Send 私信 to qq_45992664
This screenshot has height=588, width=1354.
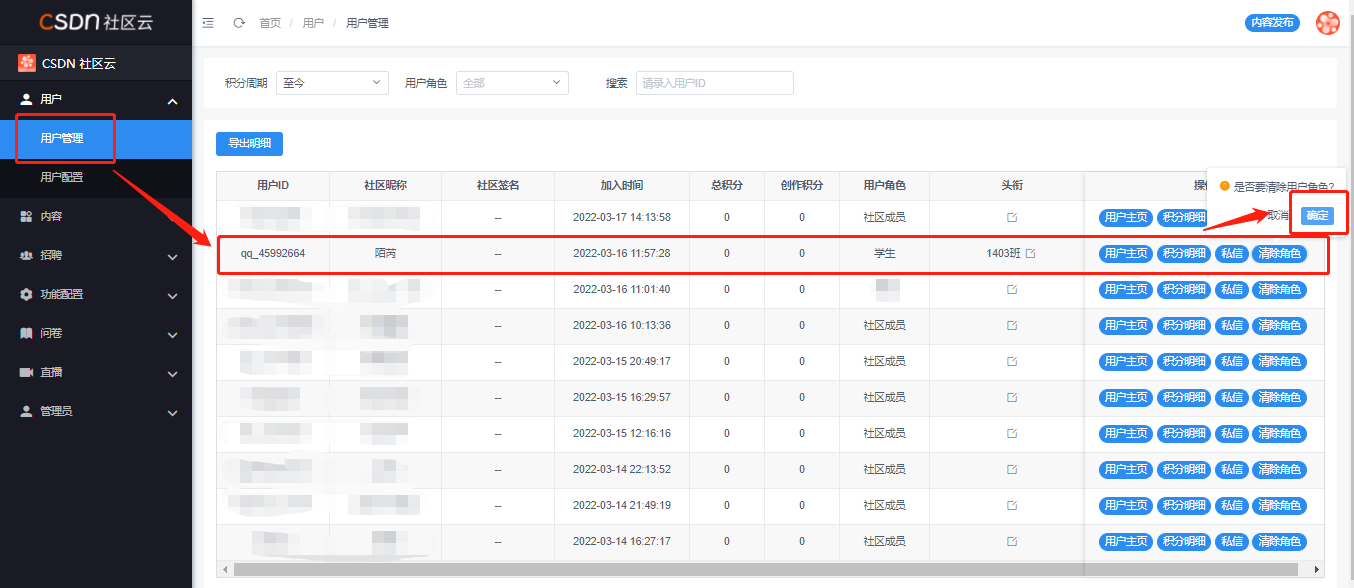click(1232, 253)
